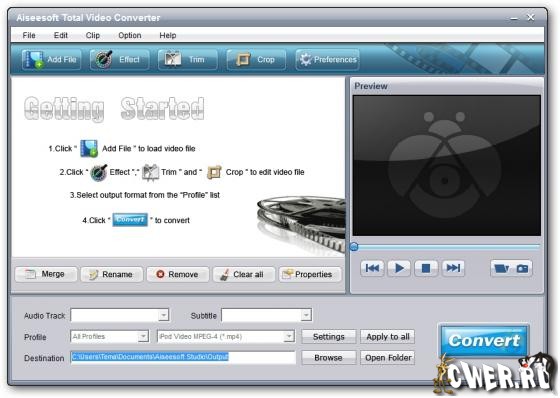The height and width of the screenshot is (398, 560).
Task: Skip to next frame in preview
Action: point(453,268)
